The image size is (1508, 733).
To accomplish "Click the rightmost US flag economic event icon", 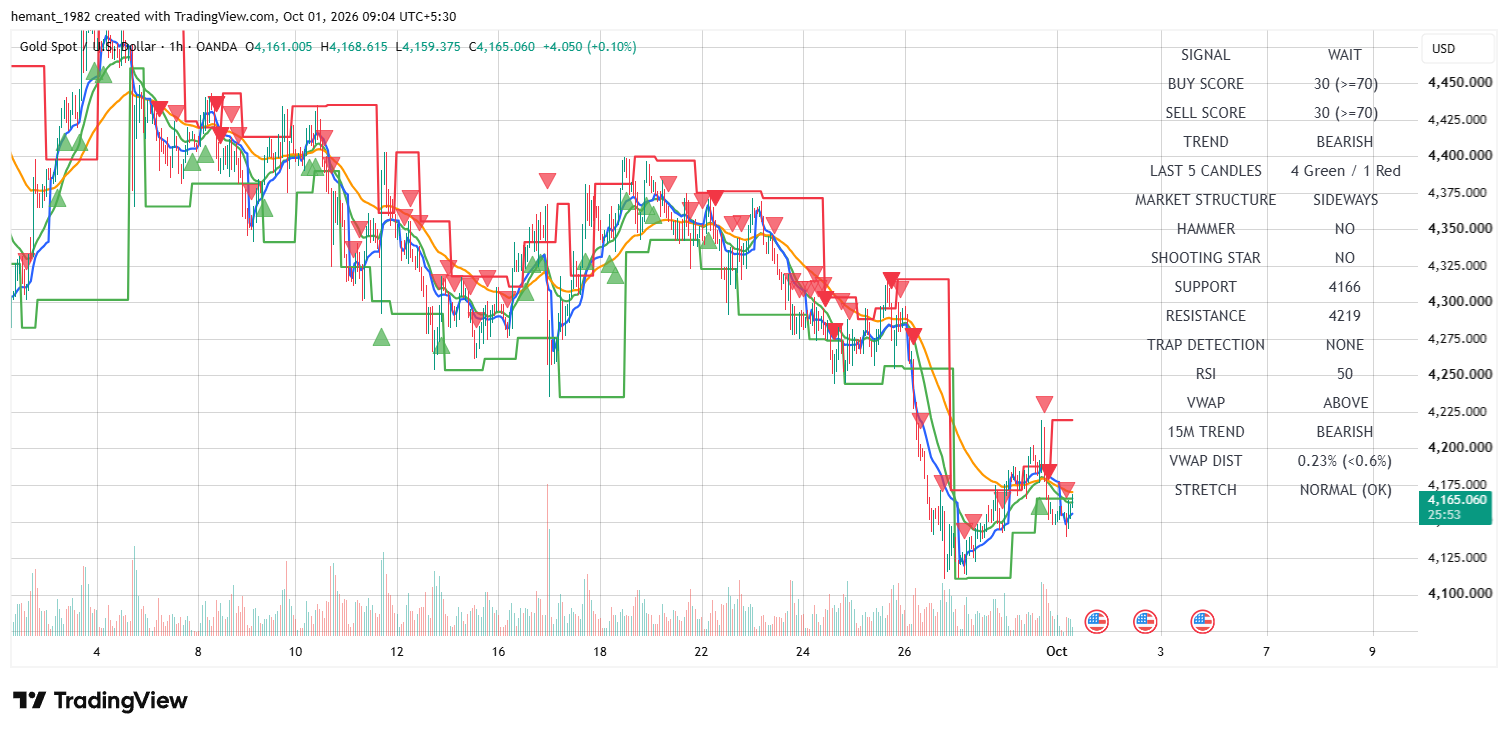I will pos(1203,622).
